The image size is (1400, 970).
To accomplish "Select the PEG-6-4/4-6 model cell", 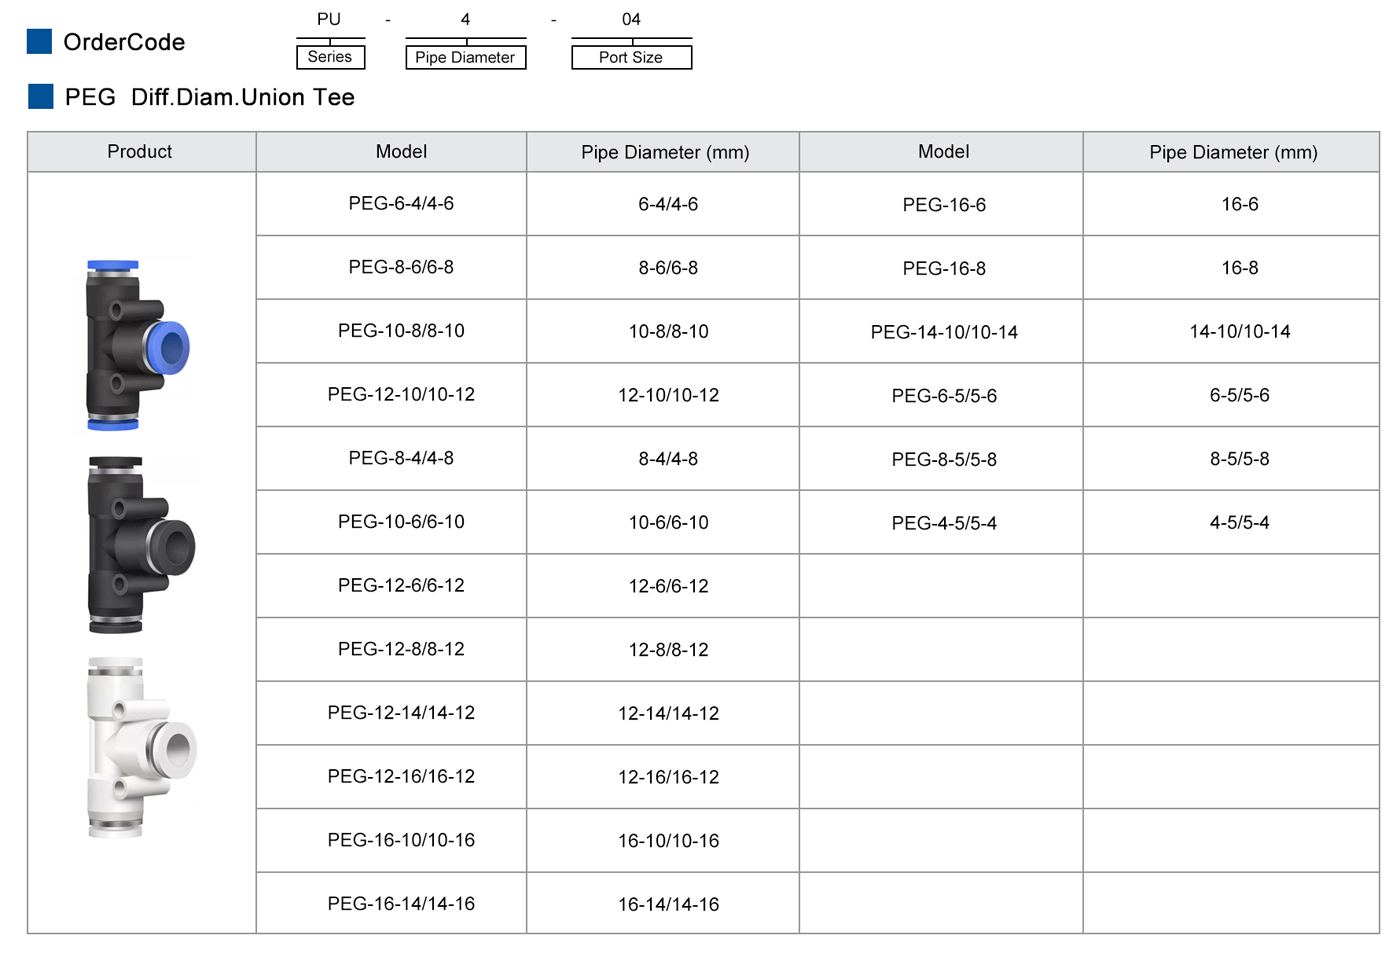I will pos(401,204).
